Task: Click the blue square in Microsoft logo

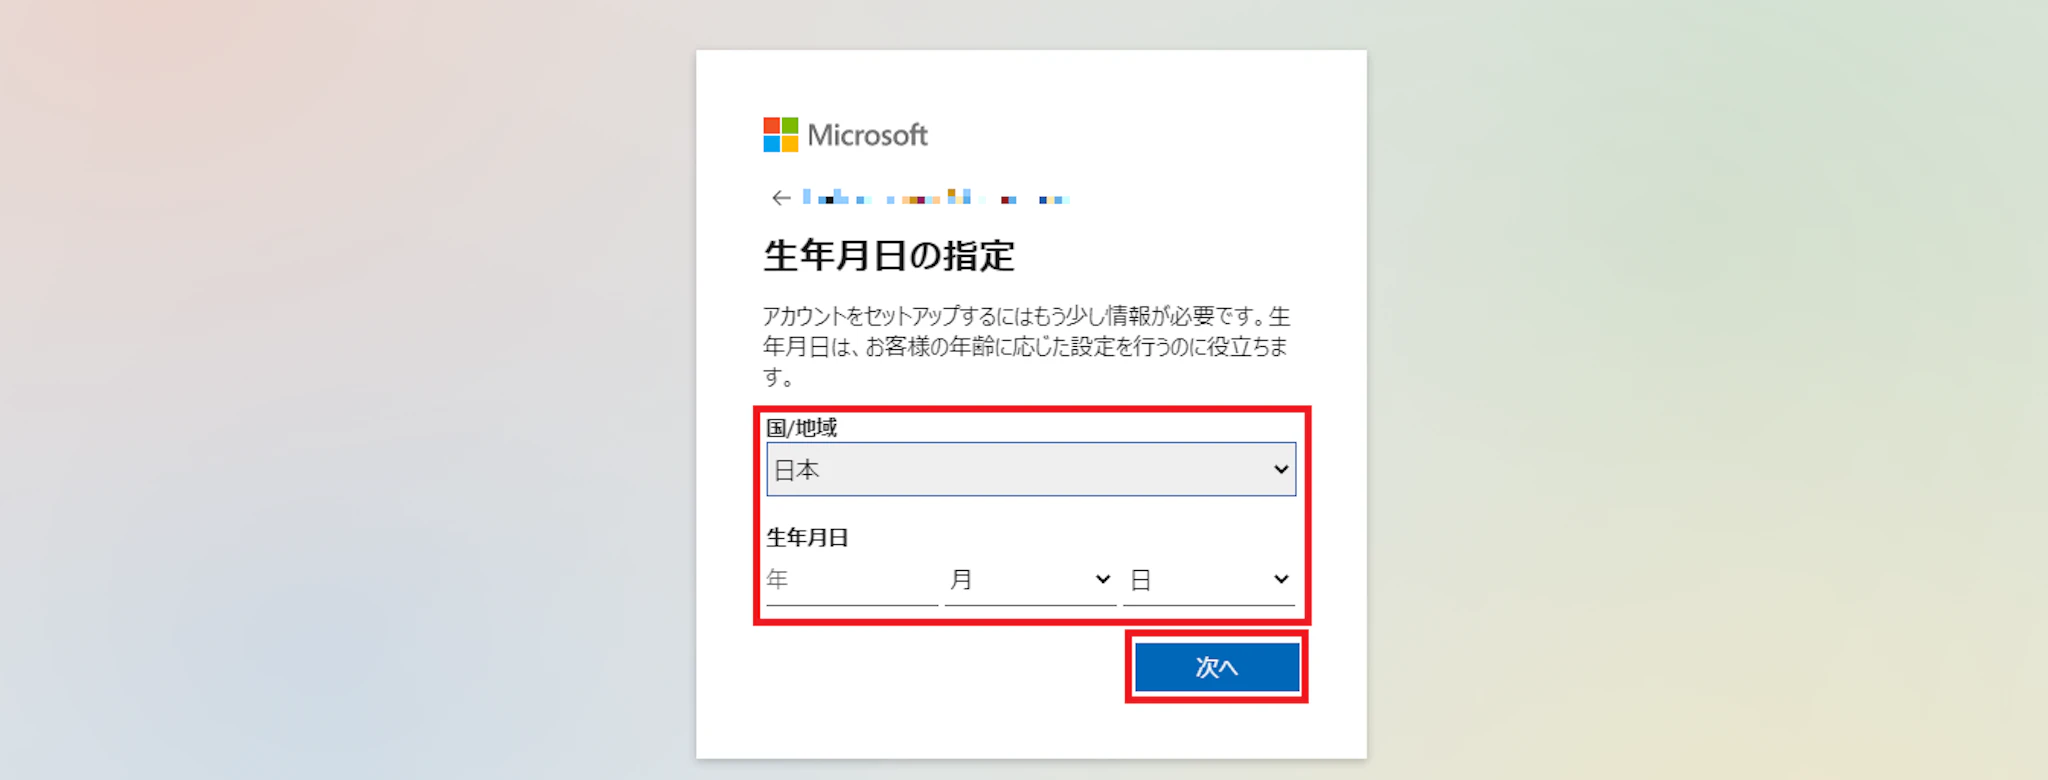Action: (771, 144)
